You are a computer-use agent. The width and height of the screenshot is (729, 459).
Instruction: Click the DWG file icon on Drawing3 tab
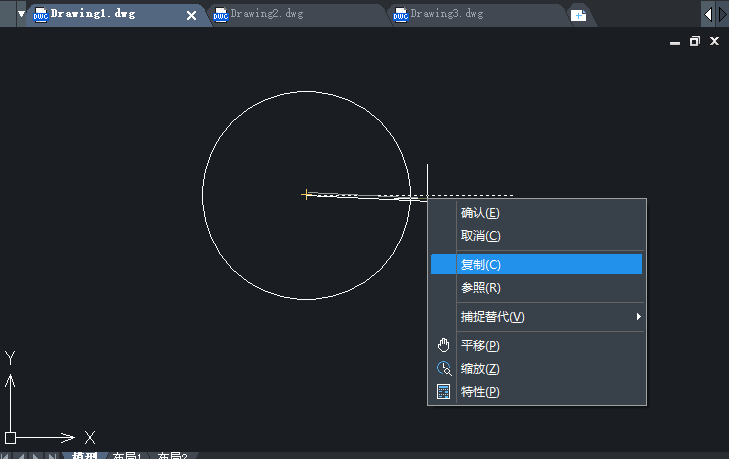(x=400, y=15)
